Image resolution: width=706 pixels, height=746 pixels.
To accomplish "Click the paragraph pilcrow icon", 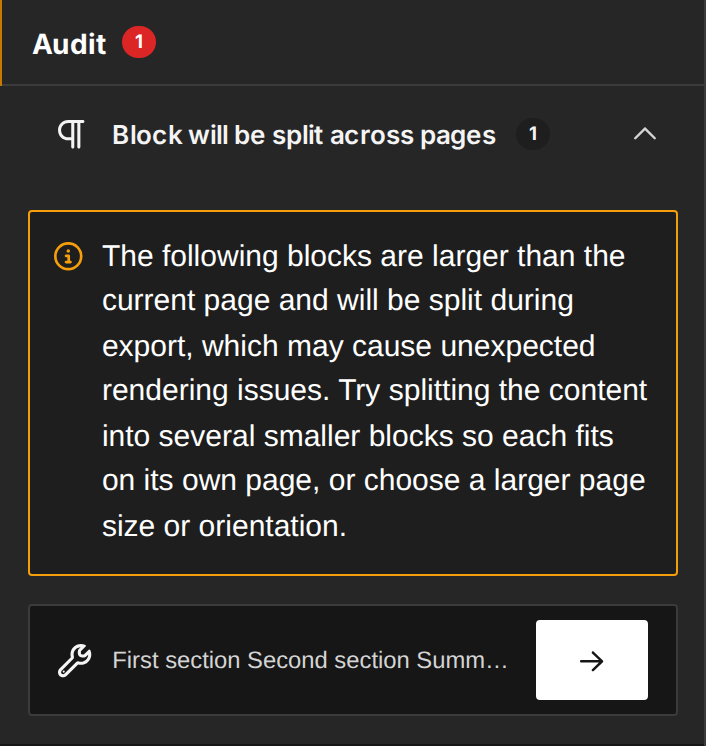I will coord(71,134).
